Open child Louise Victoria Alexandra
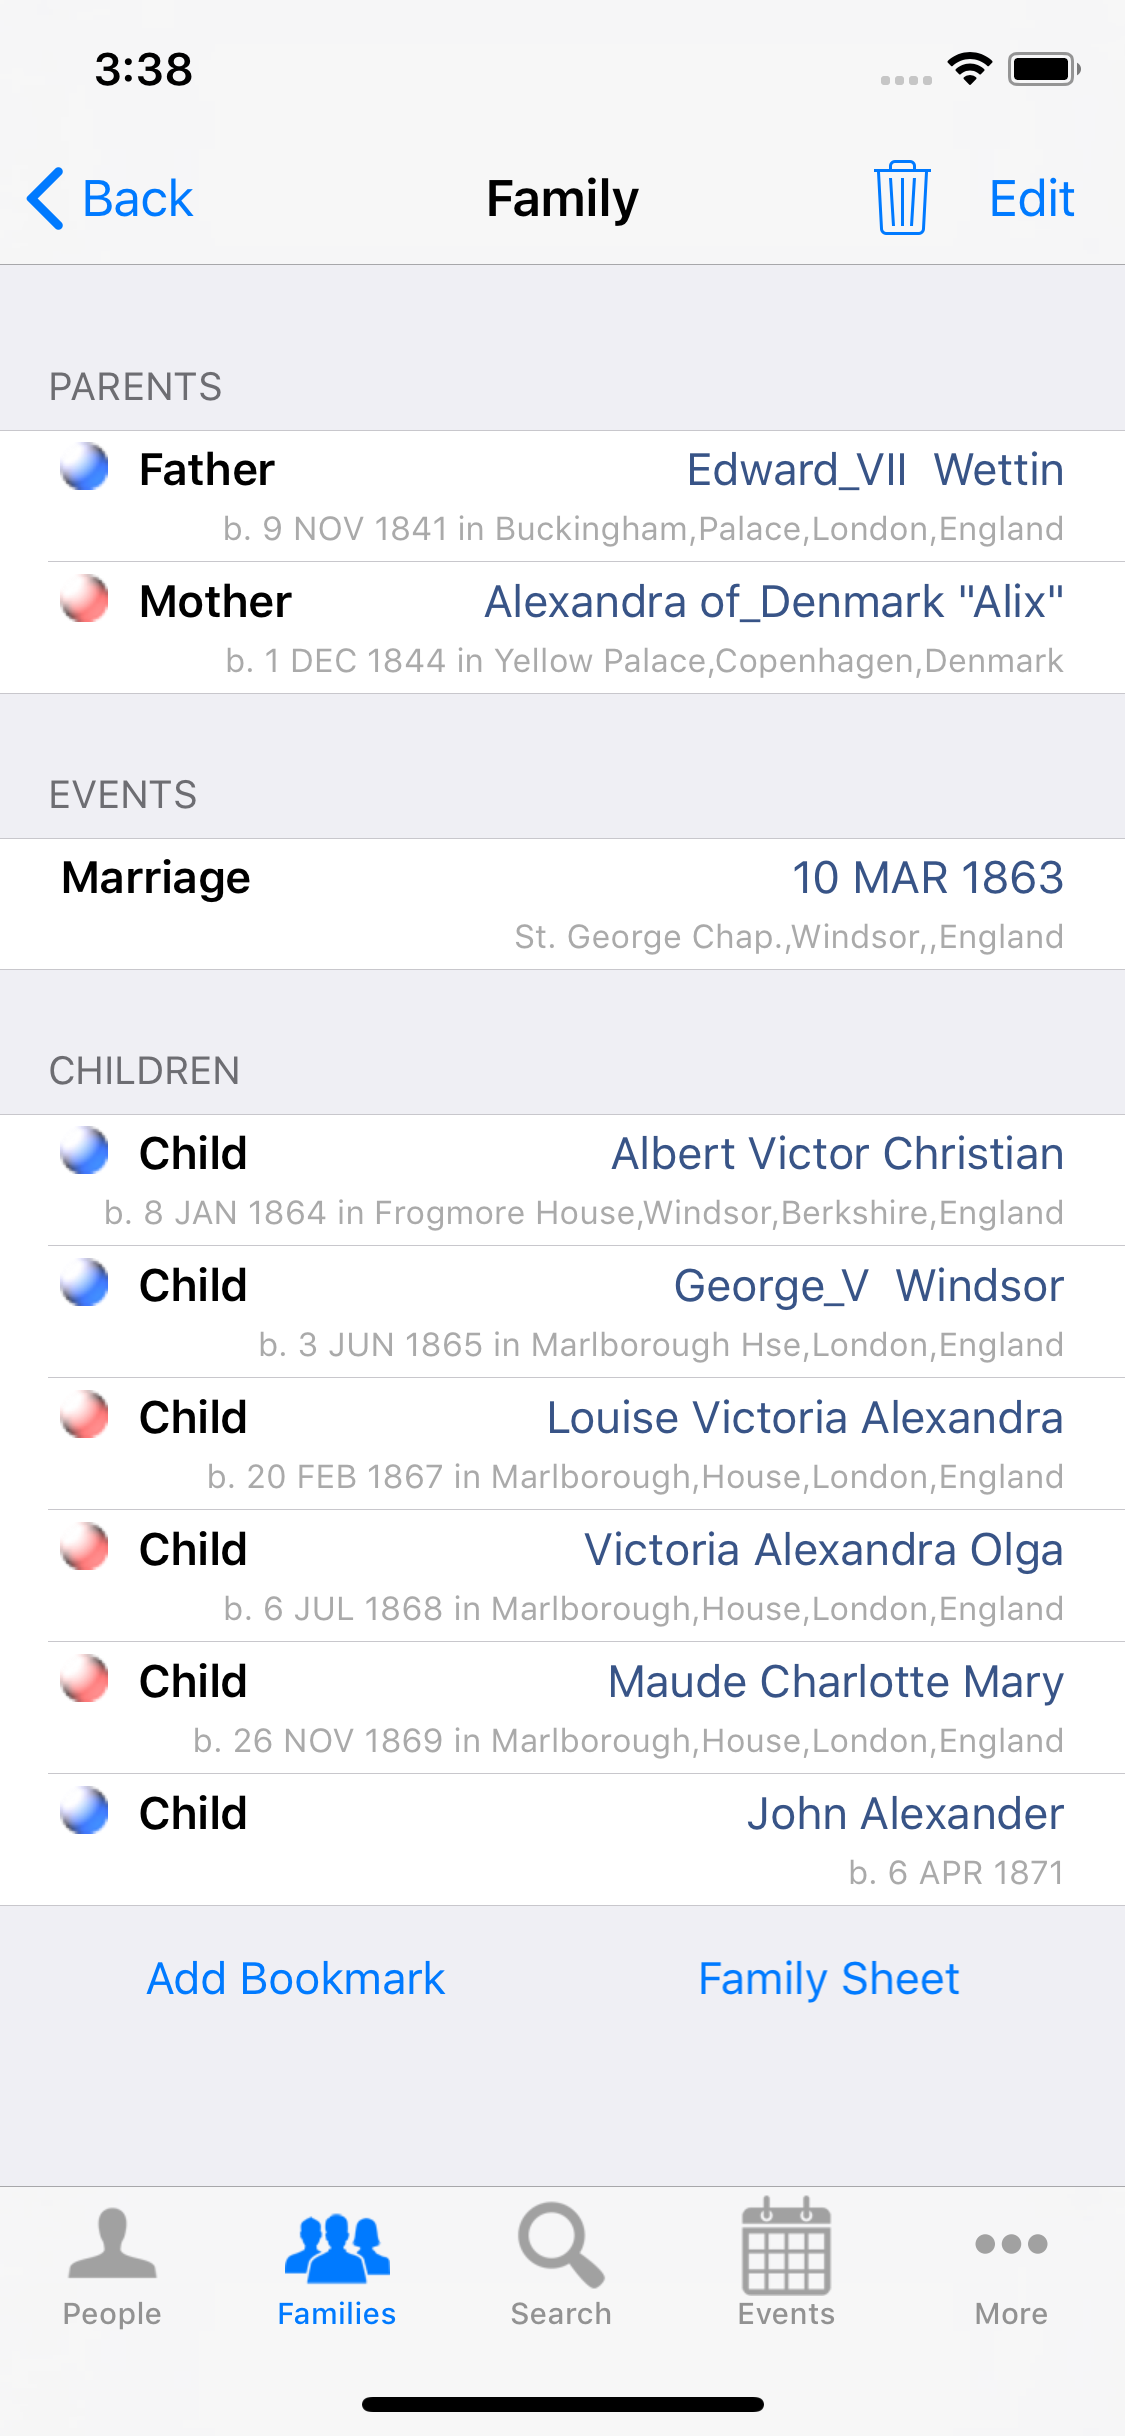The height and width of the screenshot is (2436, 1125). point(804,1418)
